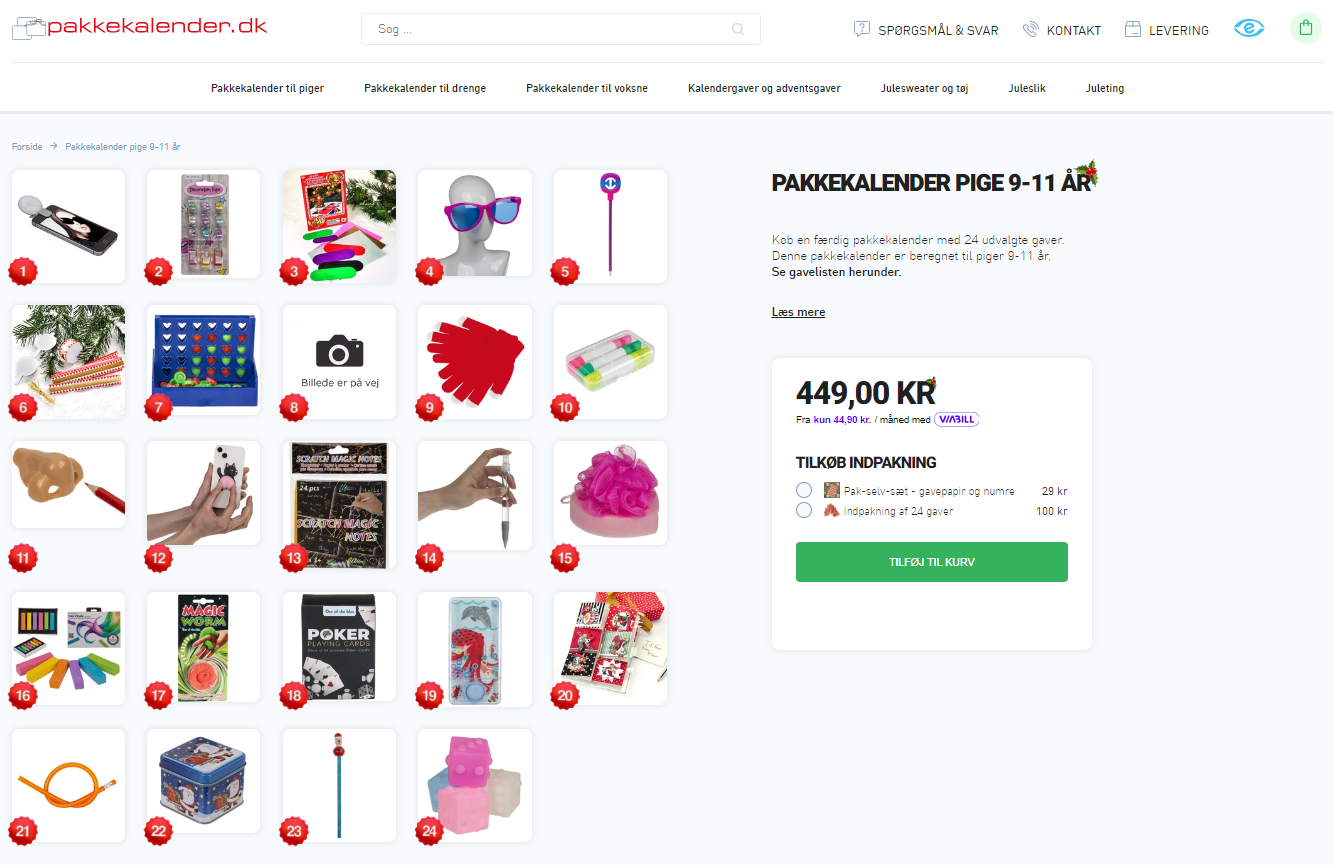Click the Spørgsmål & Svar question icon

coord(862,29)
